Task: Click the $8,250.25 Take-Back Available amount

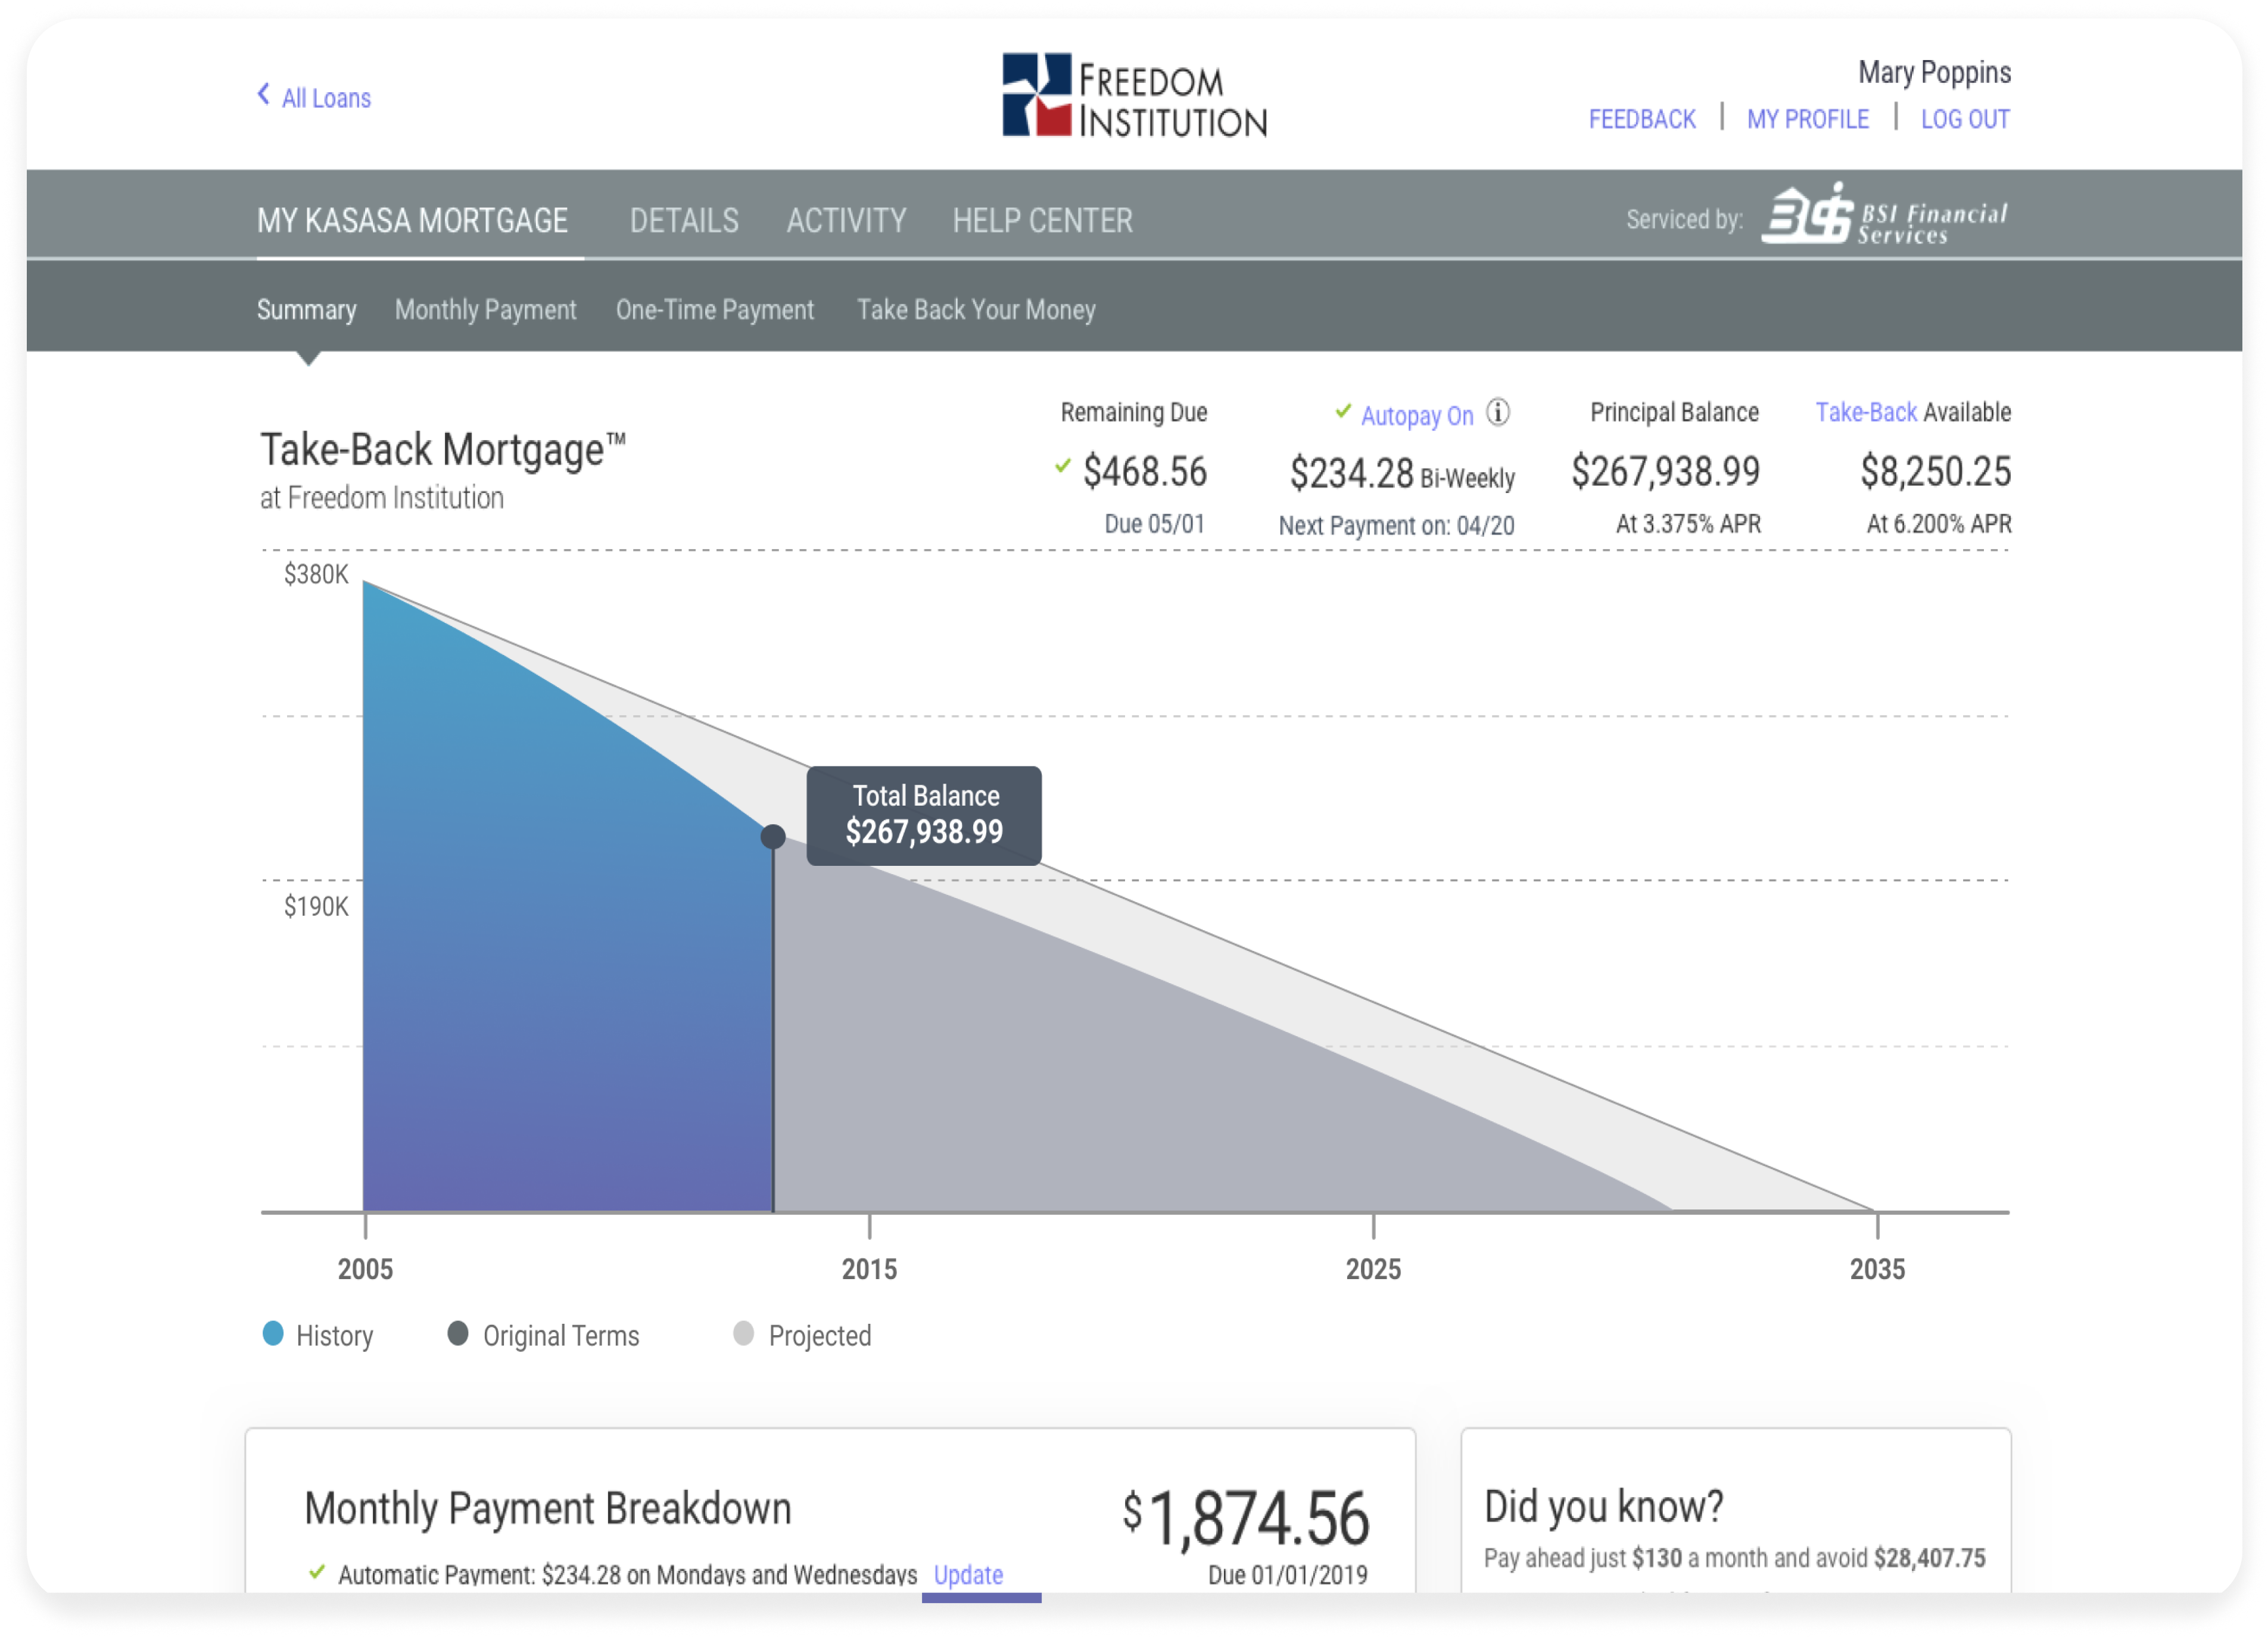Action: [x=1935, y=471]
